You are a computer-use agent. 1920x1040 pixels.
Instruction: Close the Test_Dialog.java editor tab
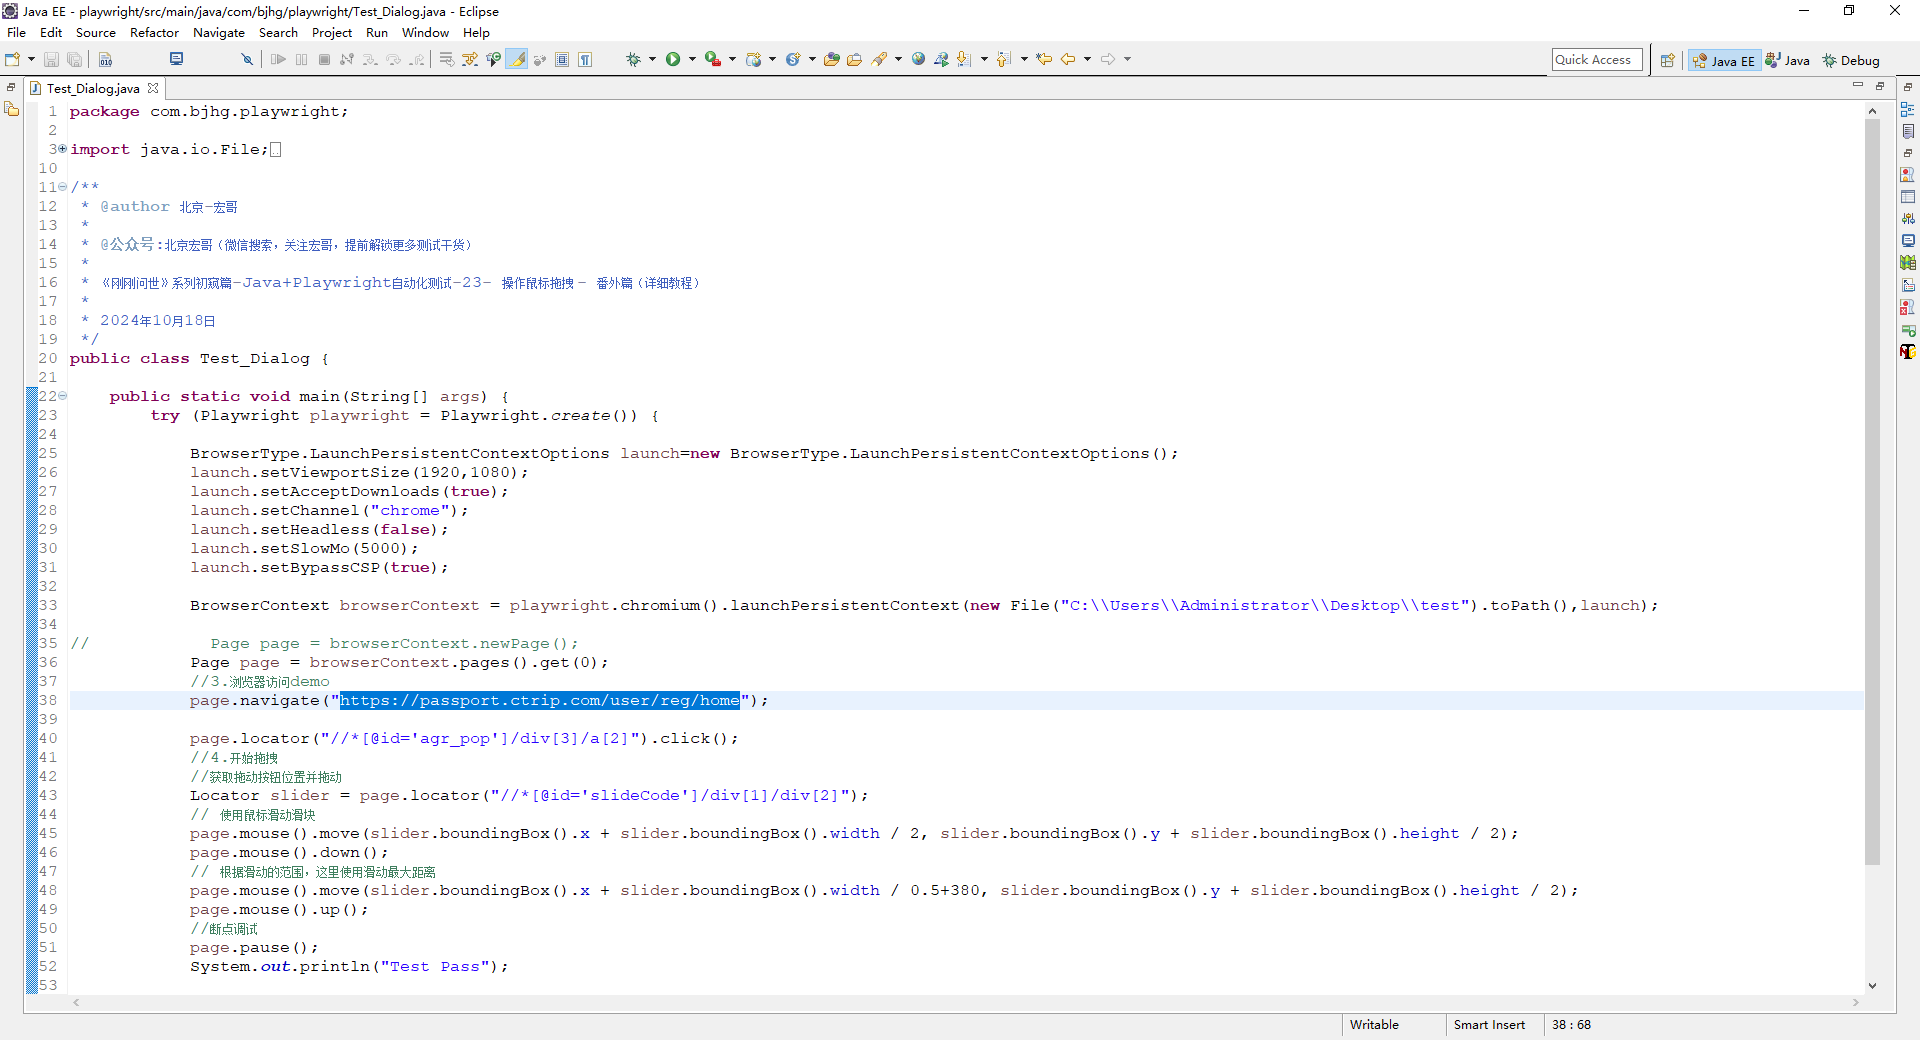pos(153,88)
